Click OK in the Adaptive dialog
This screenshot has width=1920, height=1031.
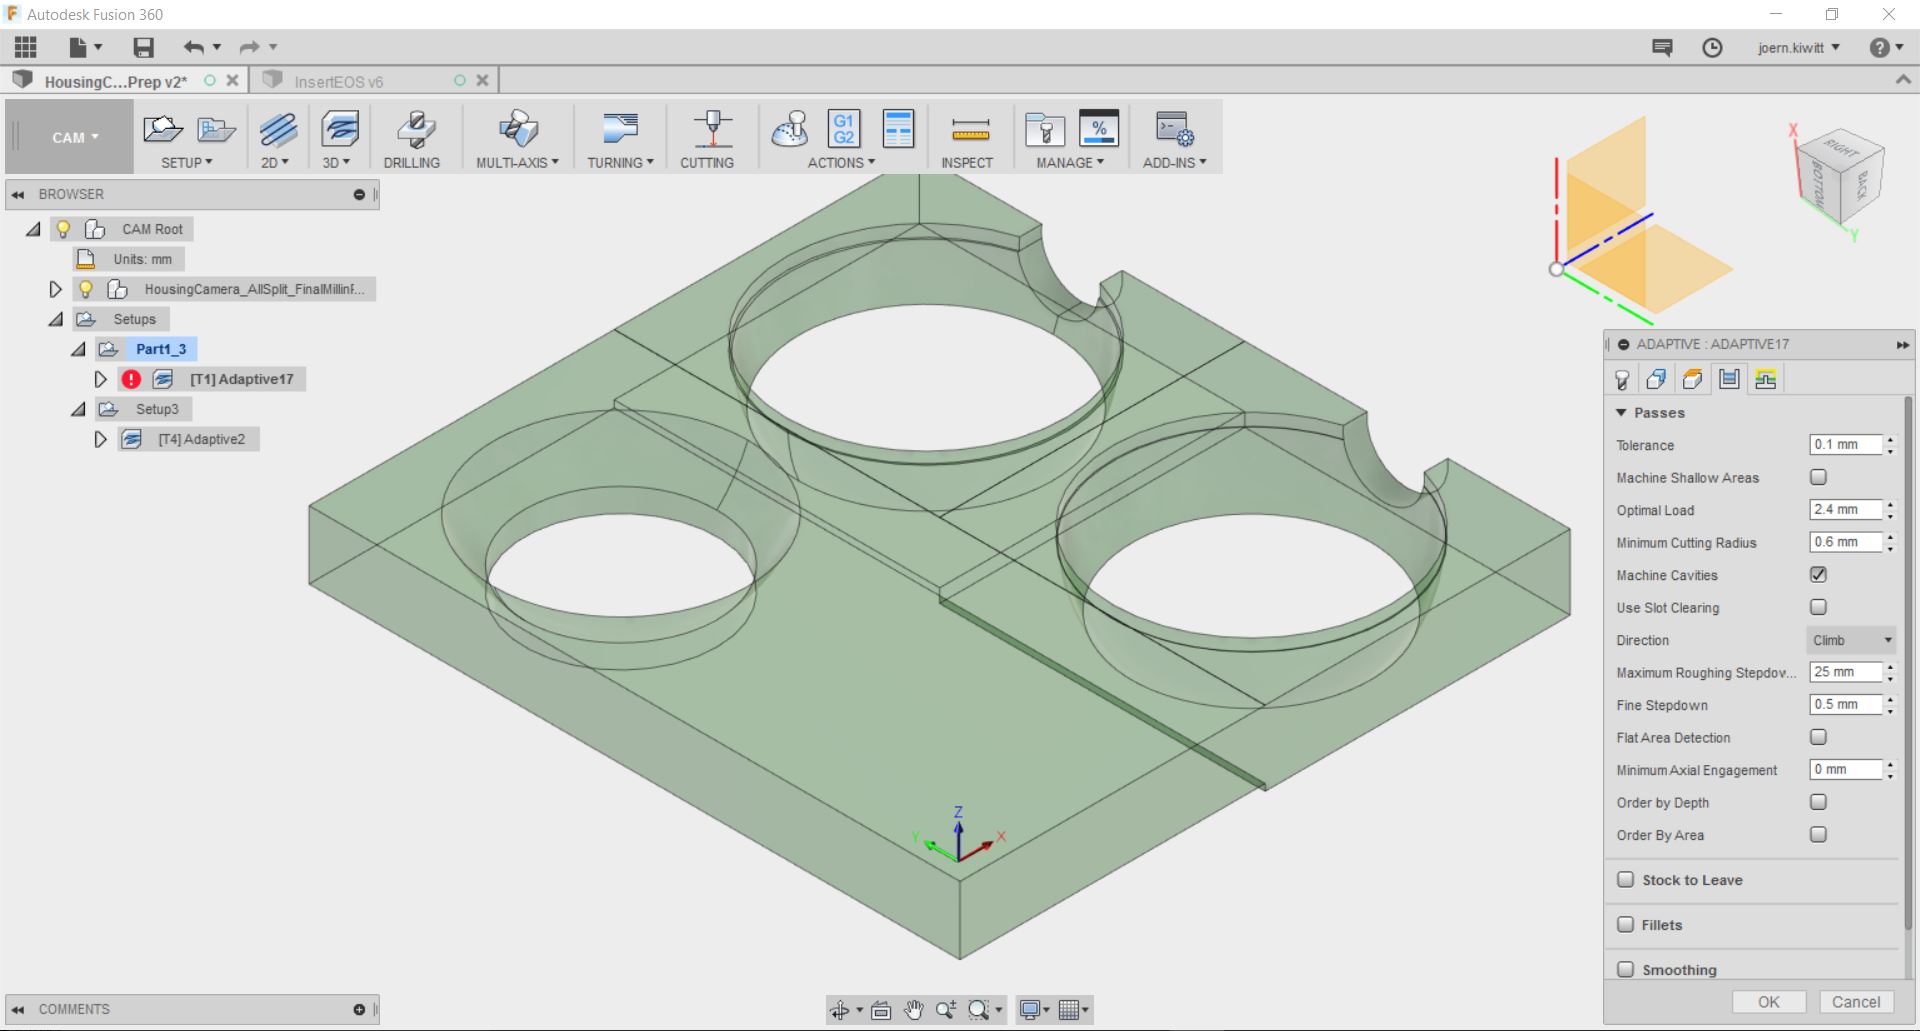pyautogui.click(x=1769, y=1002)
